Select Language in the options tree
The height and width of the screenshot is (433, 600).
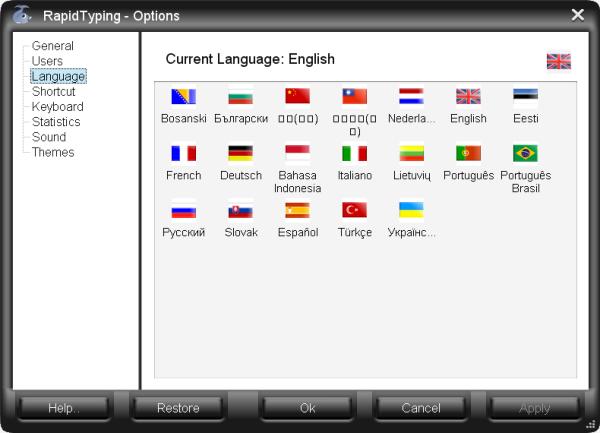point(59,76)
